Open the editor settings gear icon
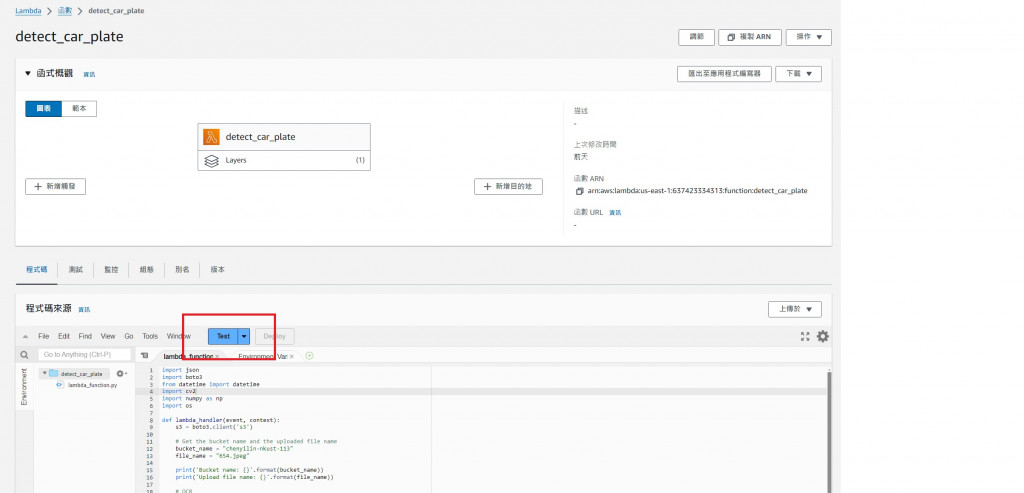The height and width of the screenshot is (493, 1024). [823, 336]
